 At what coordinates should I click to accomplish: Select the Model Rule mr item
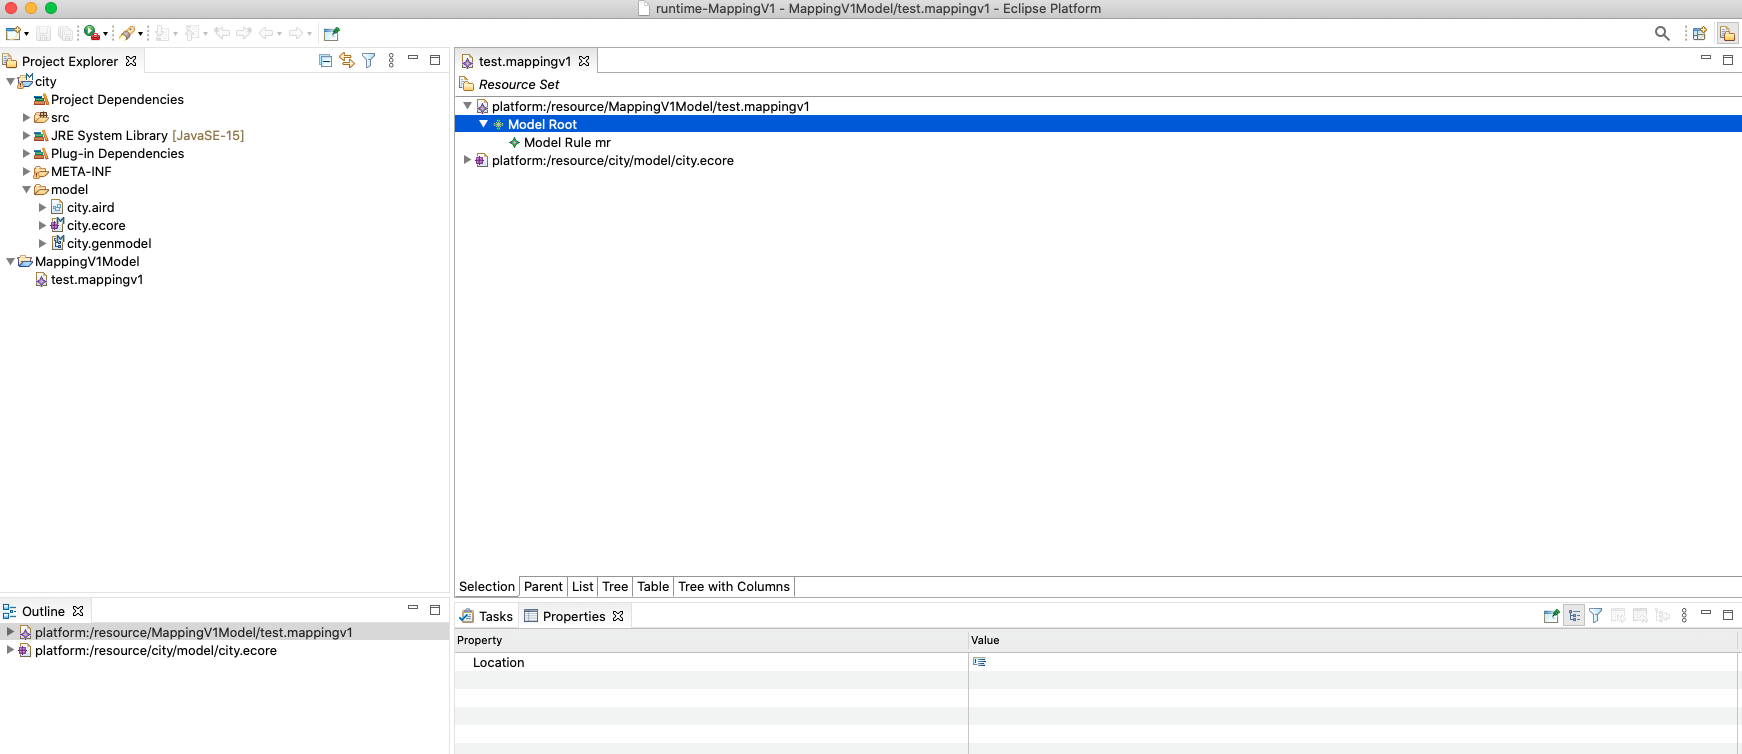(x=567, y=142)
